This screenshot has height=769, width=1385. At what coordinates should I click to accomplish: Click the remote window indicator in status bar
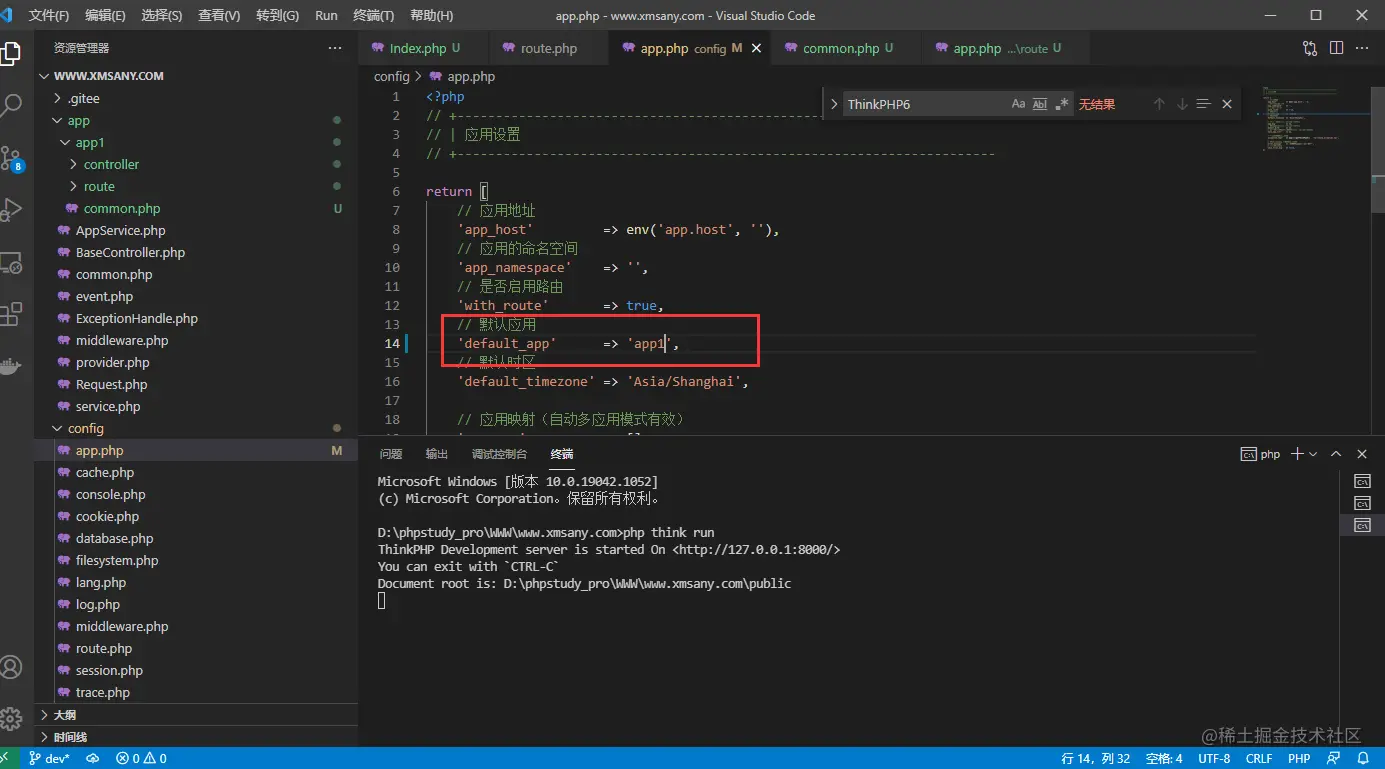pyautogui.click(x=6, y=758)
